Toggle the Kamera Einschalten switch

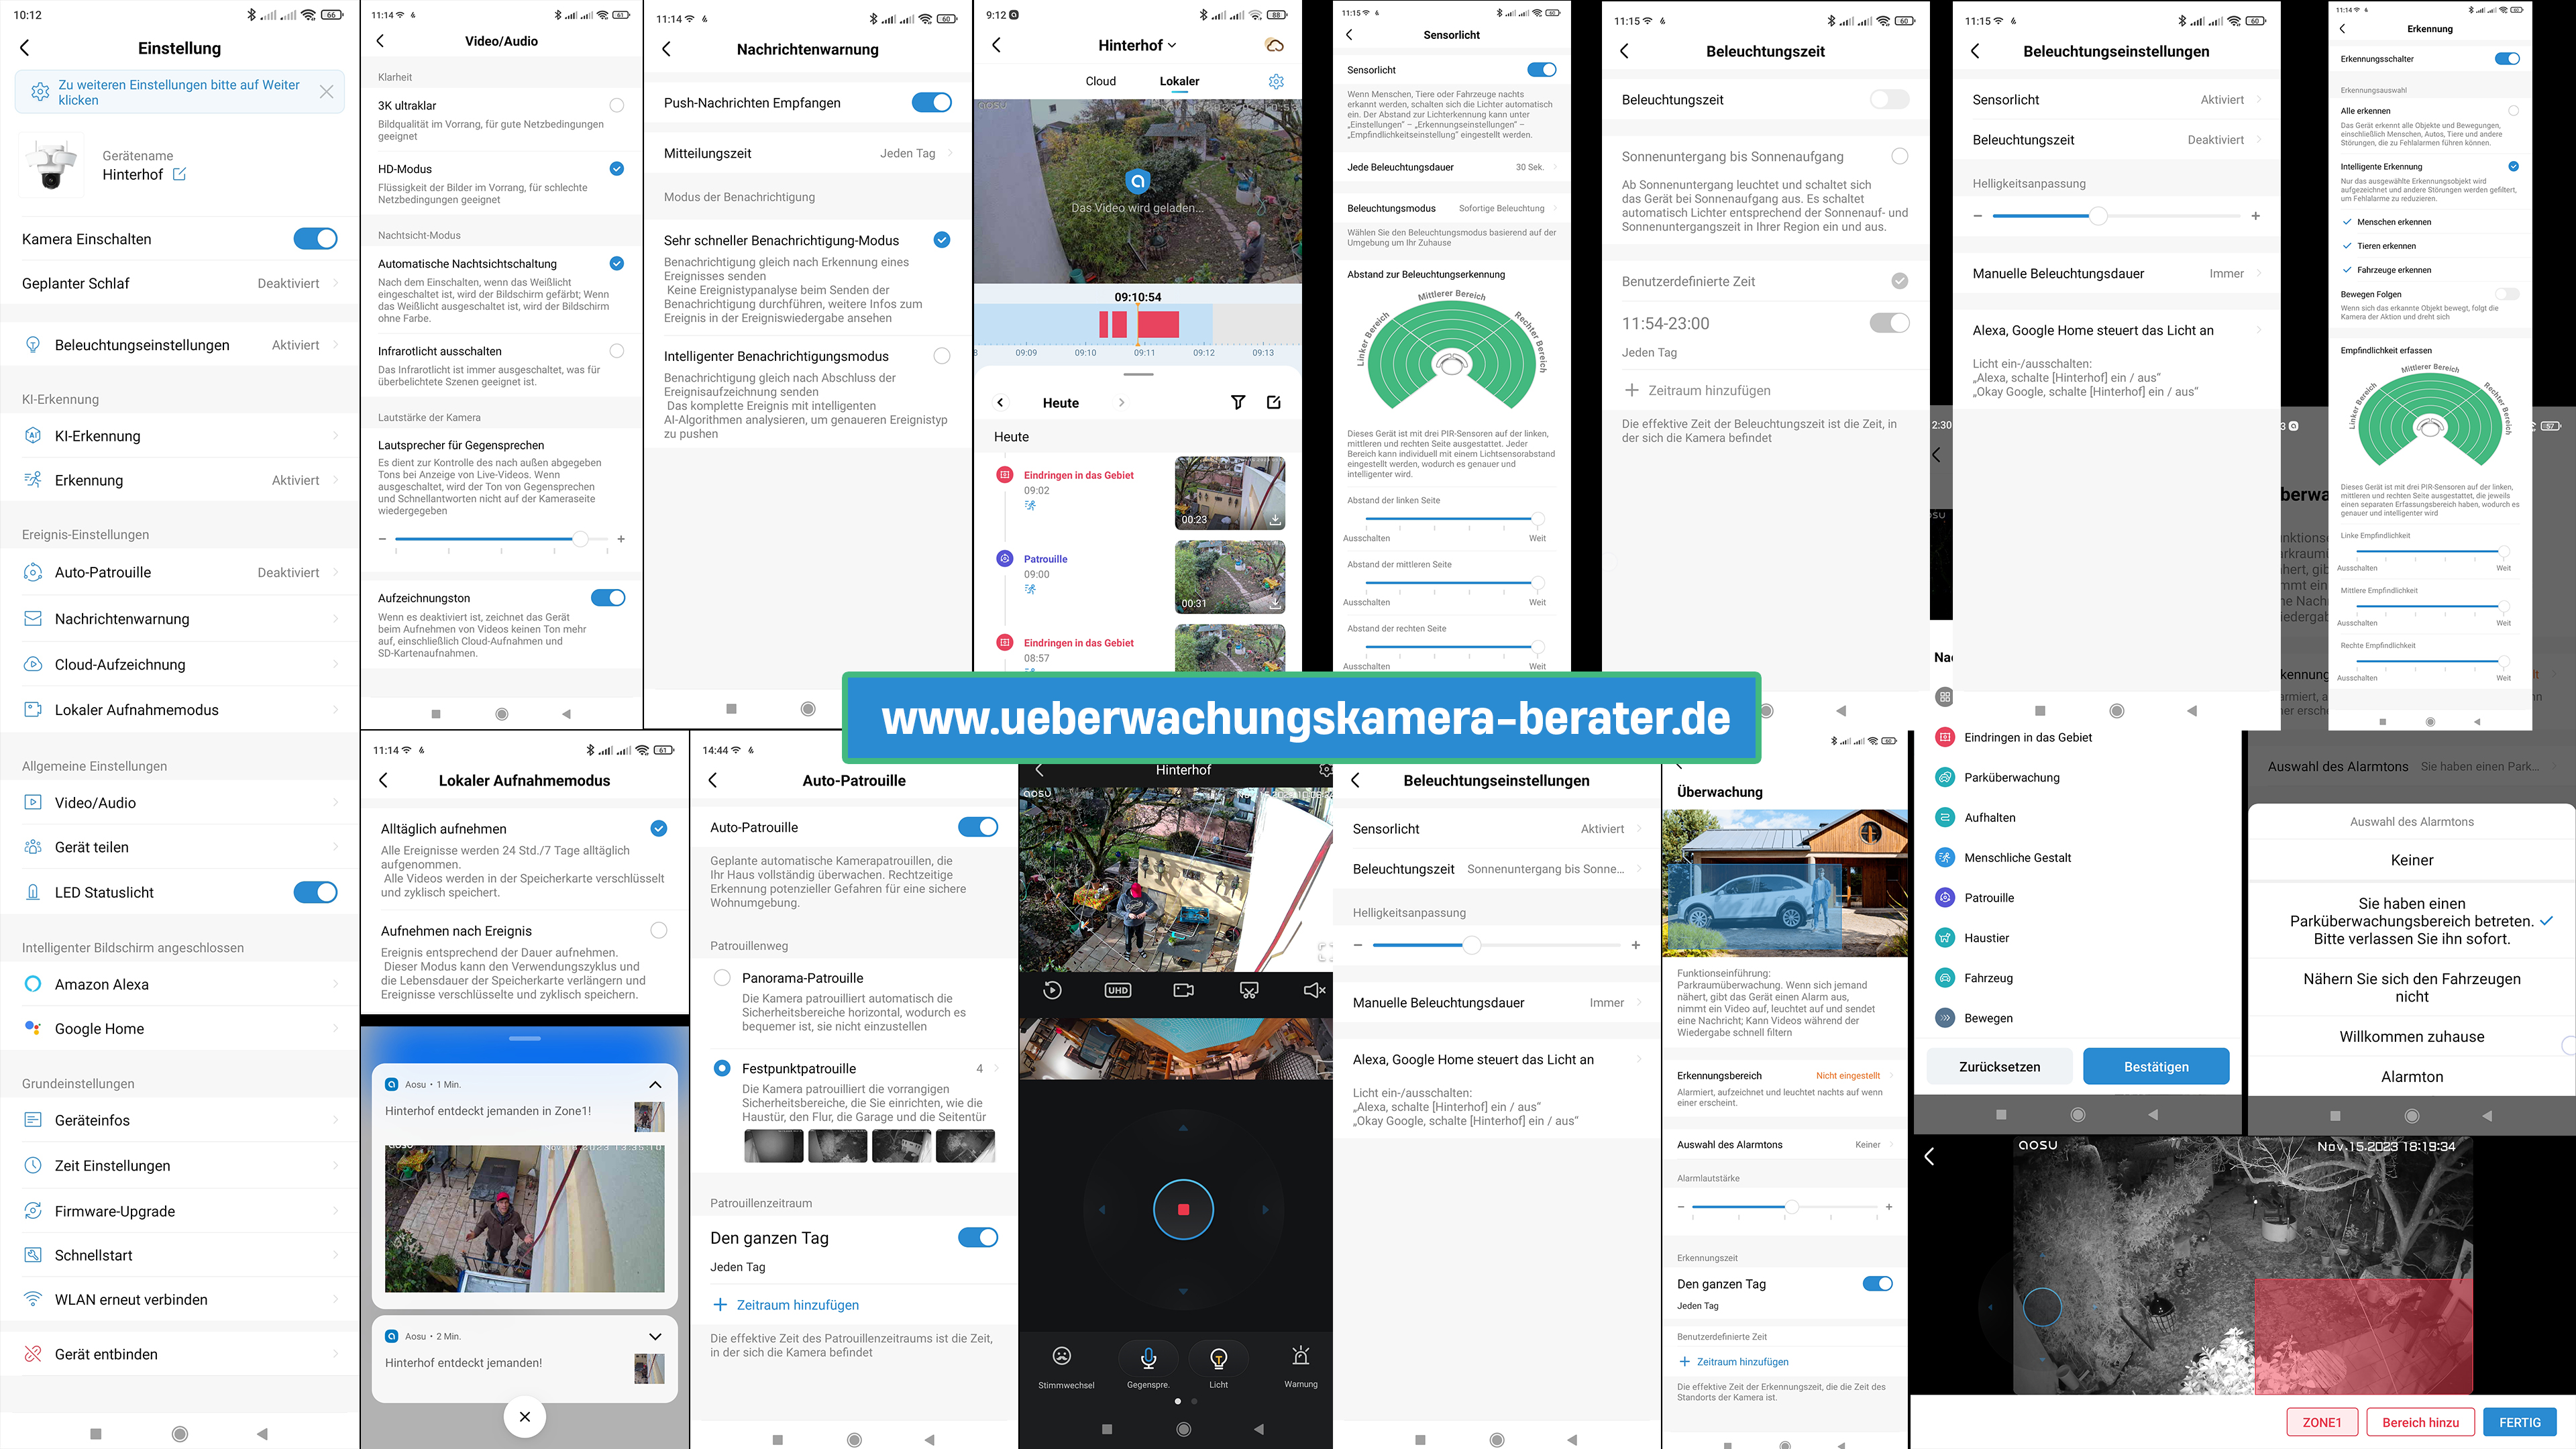tap(315, 239)
